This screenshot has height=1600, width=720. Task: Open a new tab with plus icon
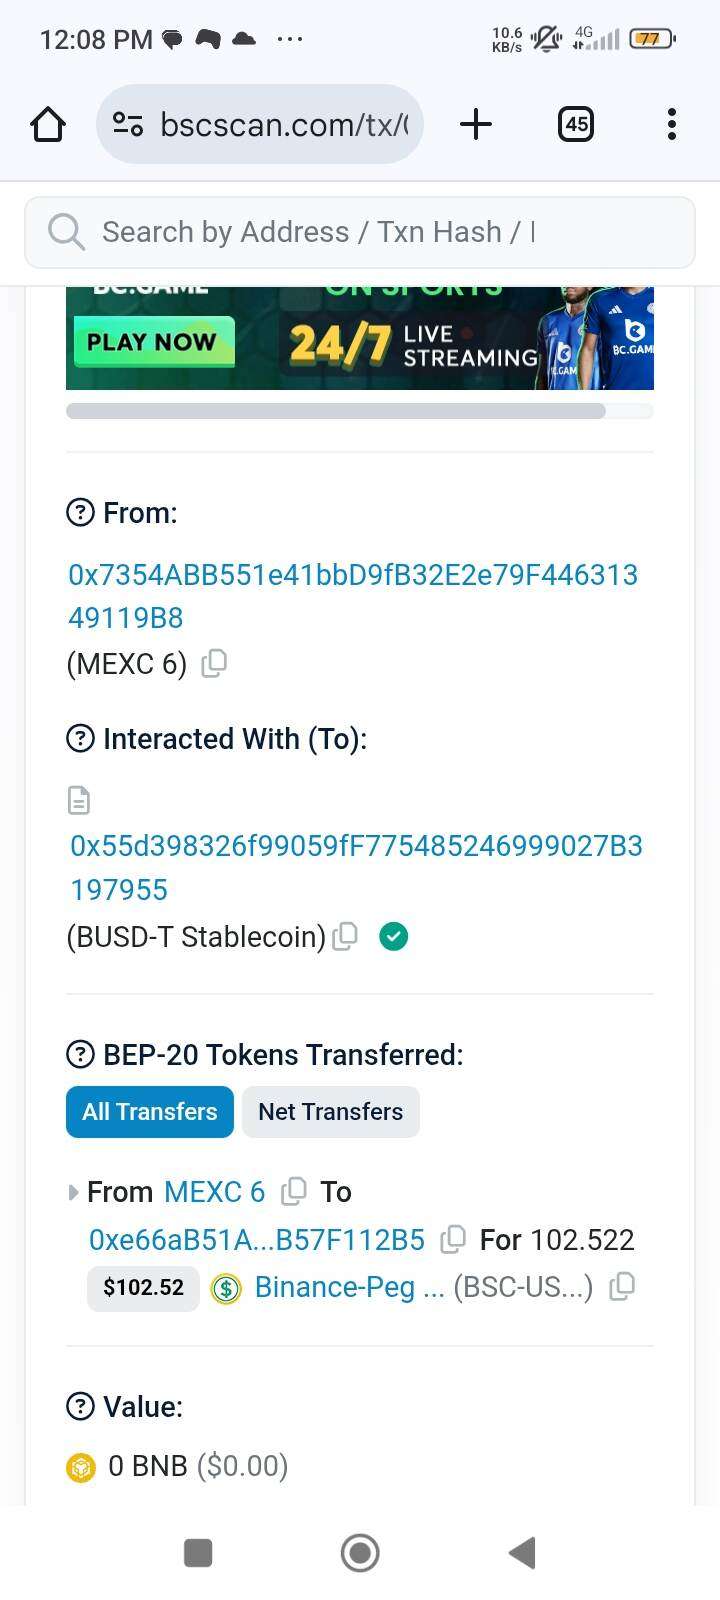[476, 124]
